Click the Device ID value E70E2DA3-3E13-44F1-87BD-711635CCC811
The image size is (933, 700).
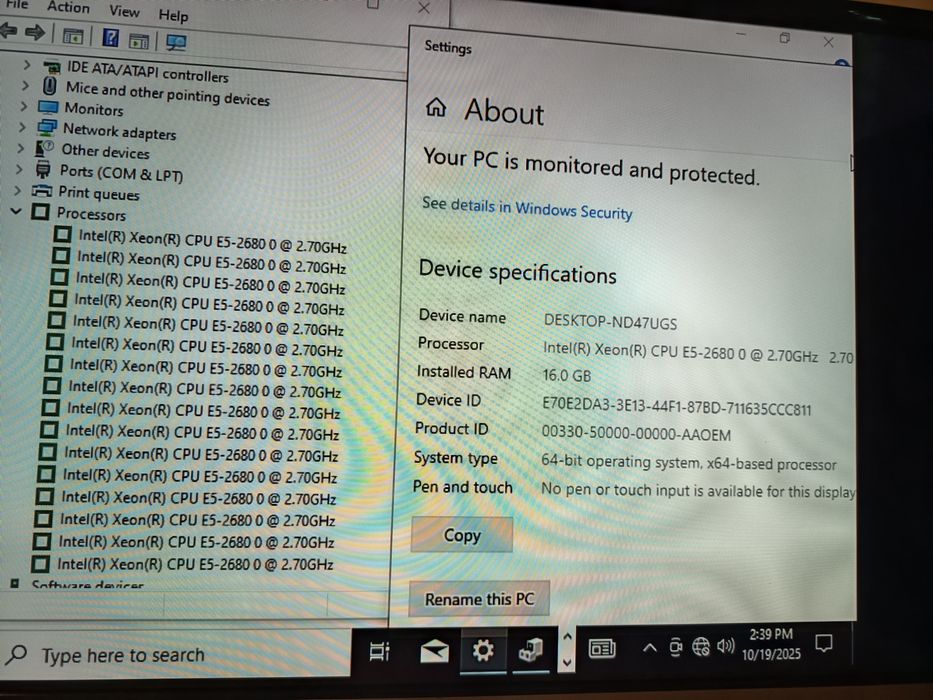tap(676, 407)
